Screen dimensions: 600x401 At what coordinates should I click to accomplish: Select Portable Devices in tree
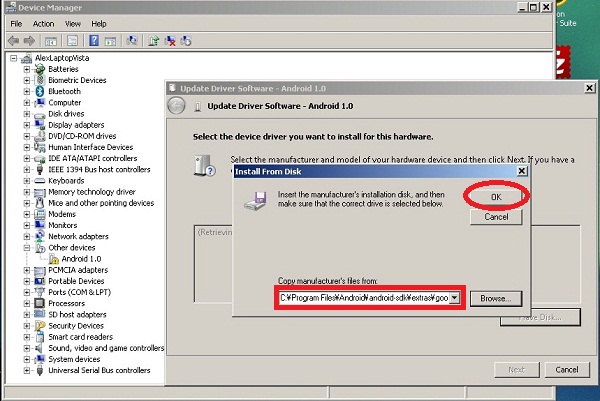click(x=76, y=281)
